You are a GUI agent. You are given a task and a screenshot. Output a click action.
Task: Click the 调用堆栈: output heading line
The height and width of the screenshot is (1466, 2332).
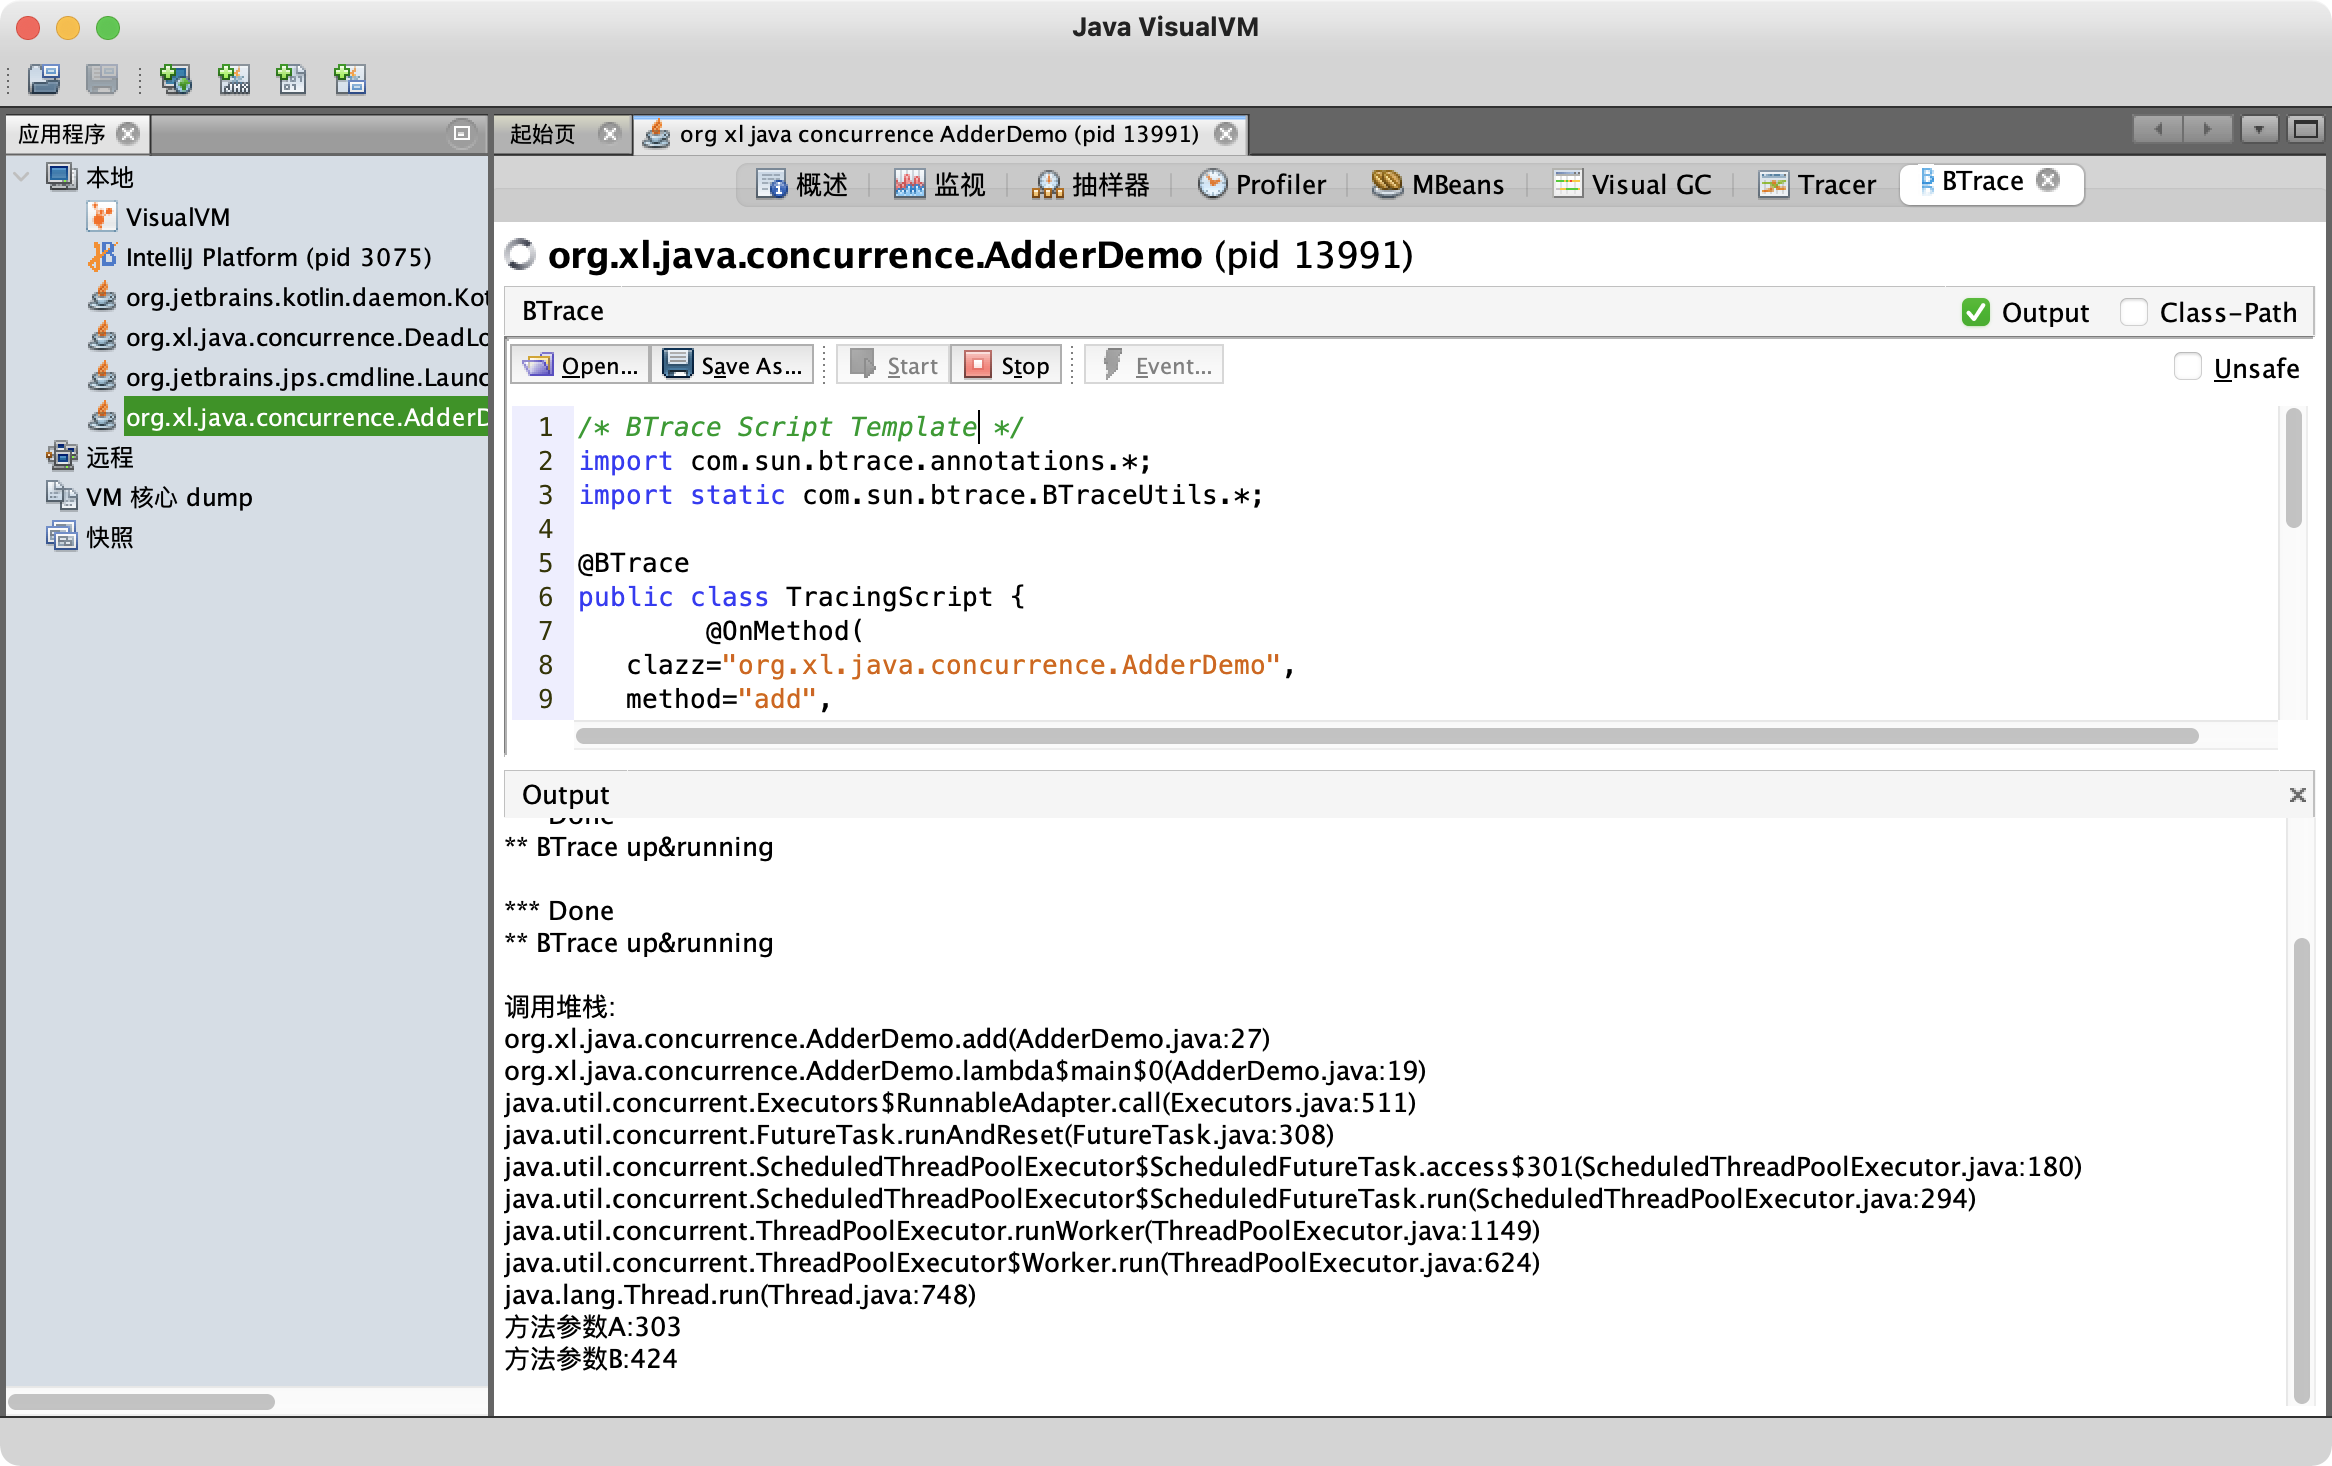coord(560,1007)
